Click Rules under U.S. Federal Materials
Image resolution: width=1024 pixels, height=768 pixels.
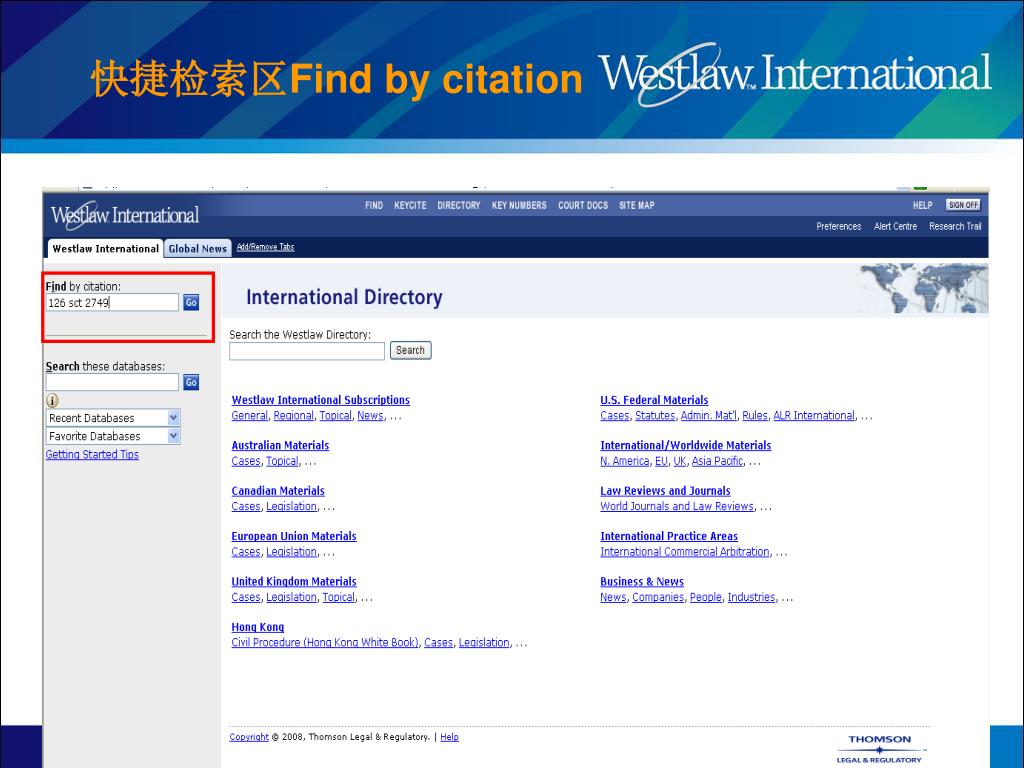click(x=755, y=415)
